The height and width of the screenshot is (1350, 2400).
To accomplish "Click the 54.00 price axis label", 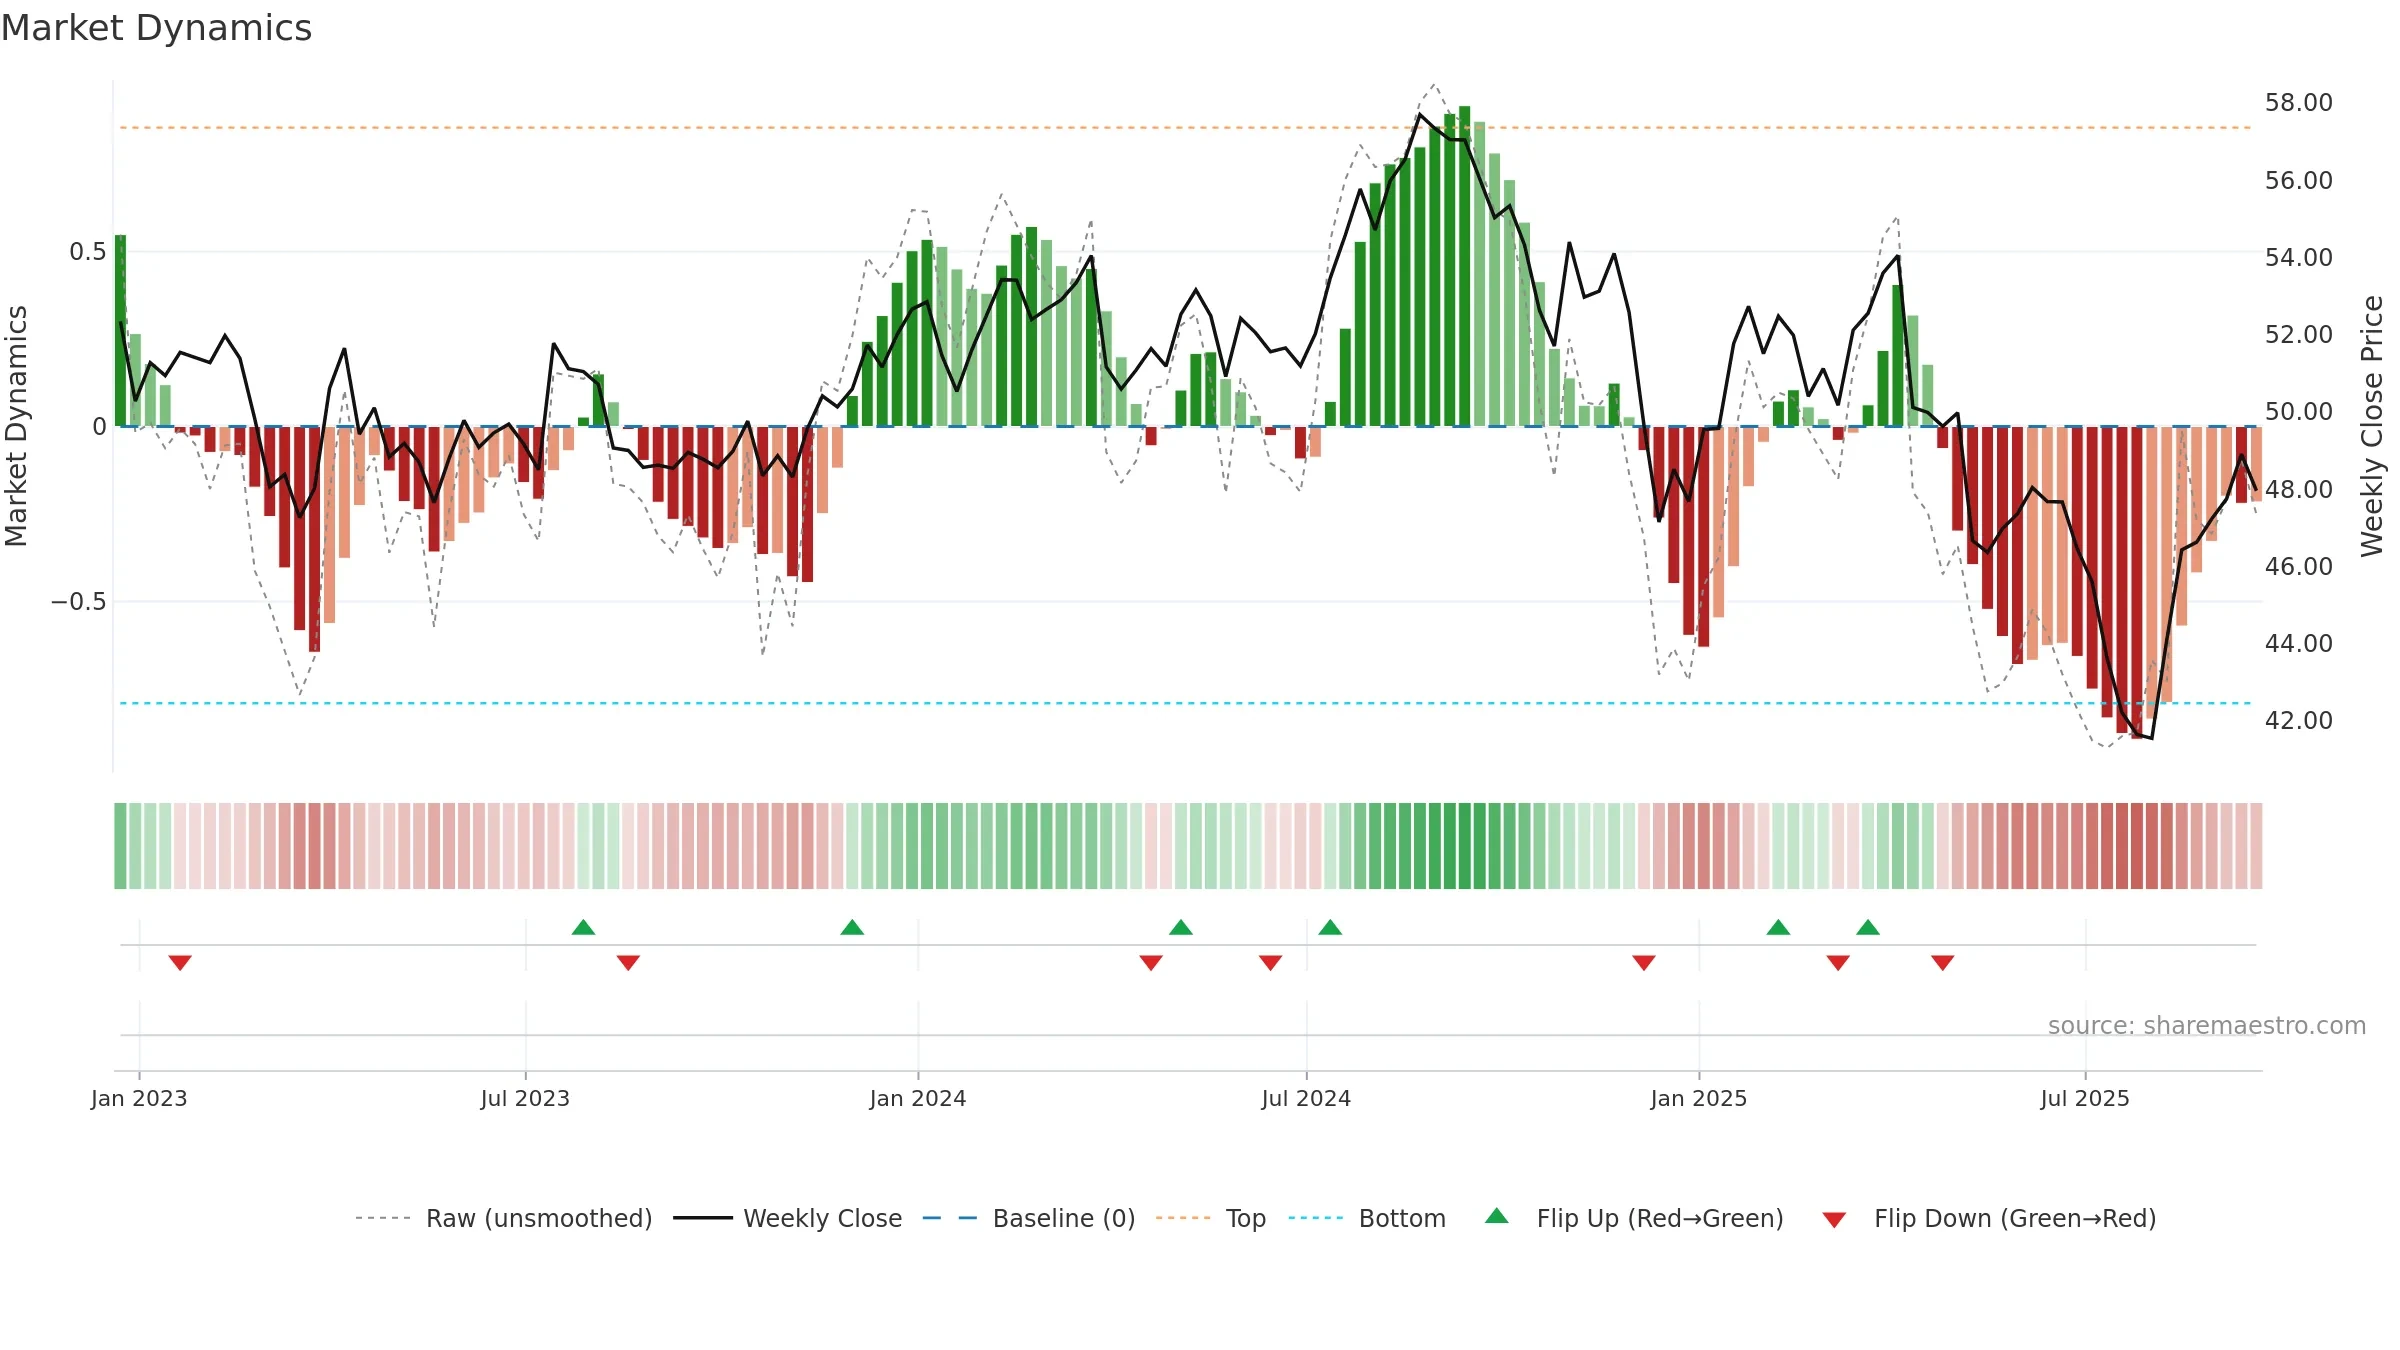I will pos(2299,257).
